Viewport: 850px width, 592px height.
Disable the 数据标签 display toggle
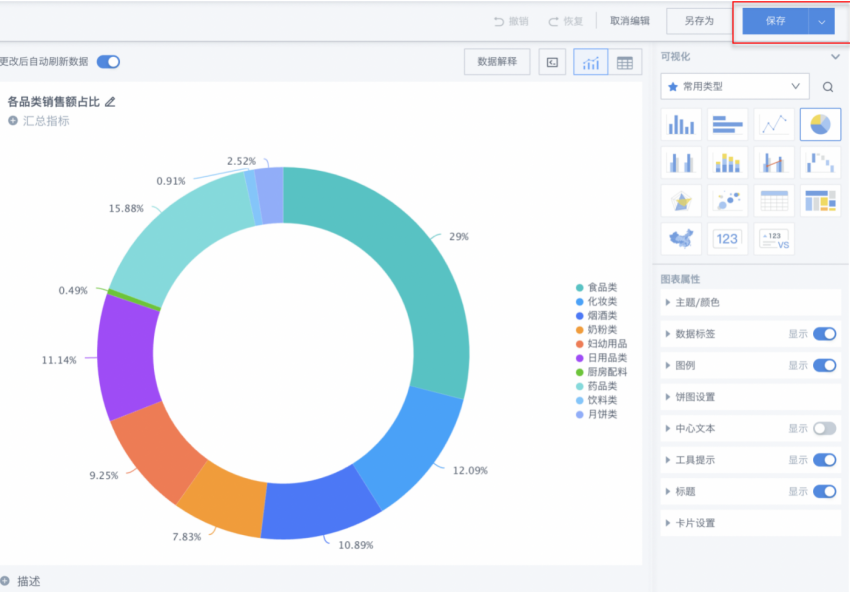824,334
